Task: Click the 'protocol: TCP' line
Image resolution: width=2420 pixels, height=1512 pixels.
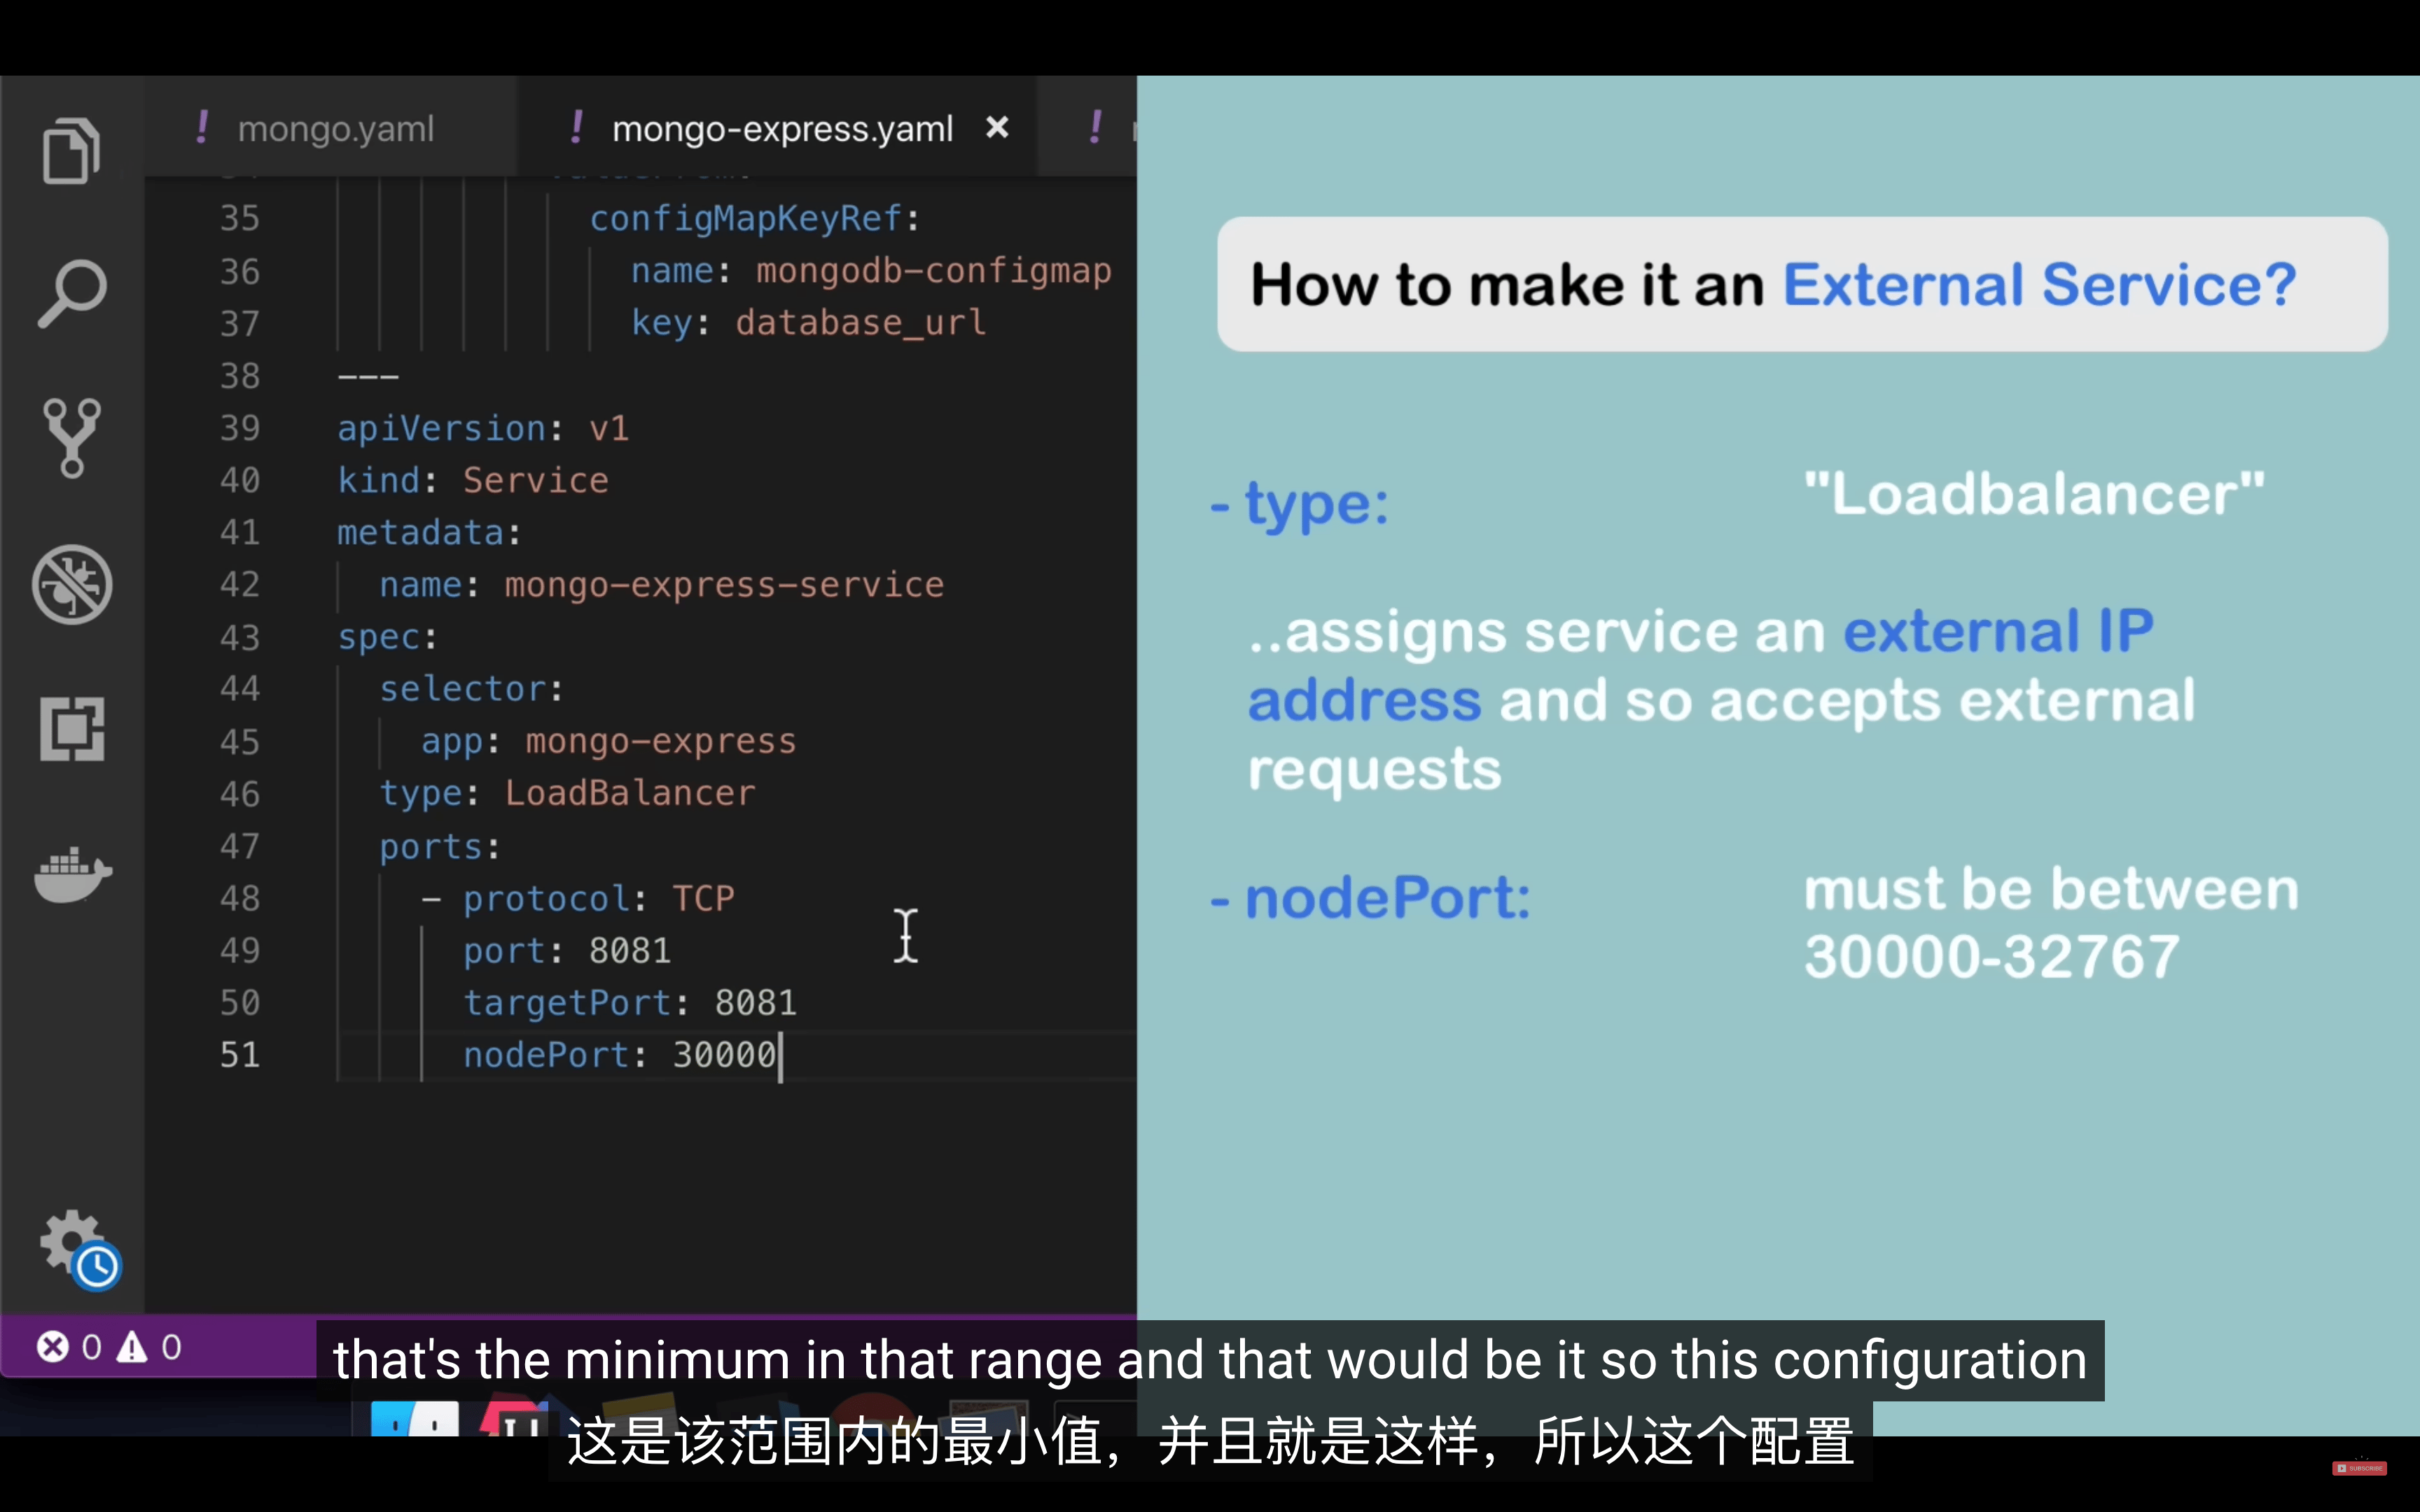Action: tap(599, 898)
